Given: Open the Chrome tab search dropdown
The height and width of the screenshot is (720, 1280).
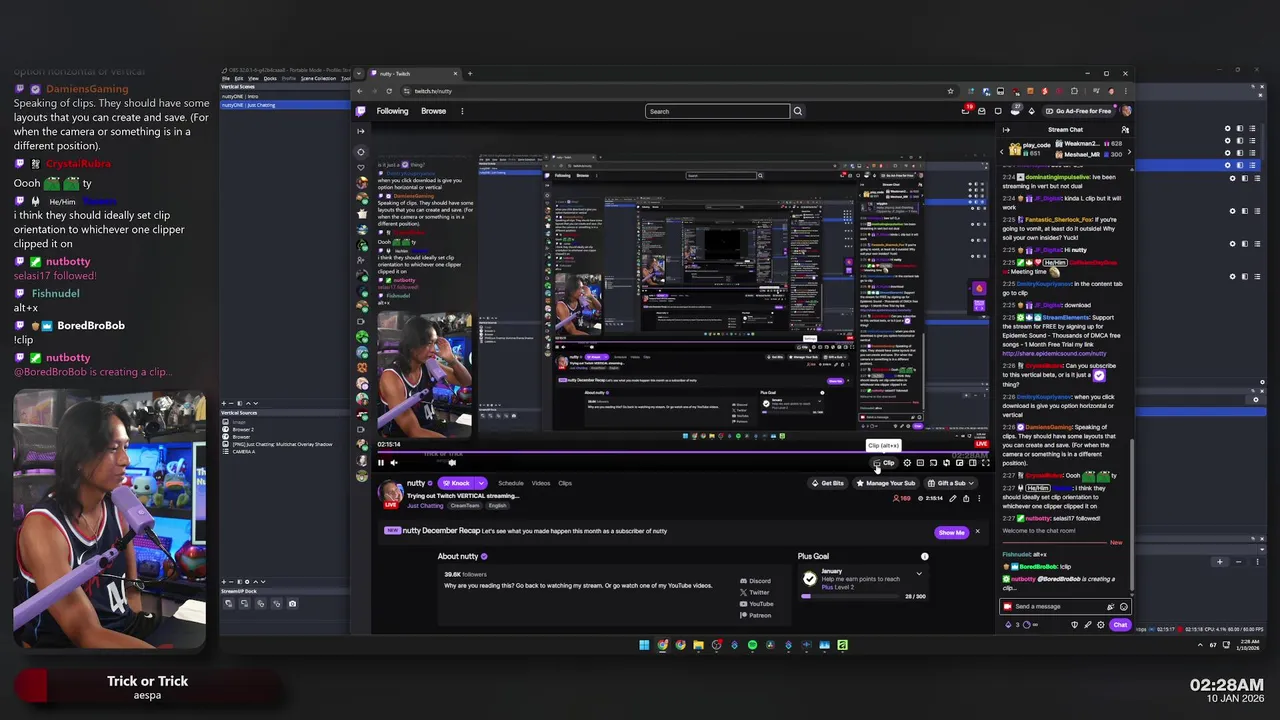Looking at the screenshot, I should pos(359,73).
